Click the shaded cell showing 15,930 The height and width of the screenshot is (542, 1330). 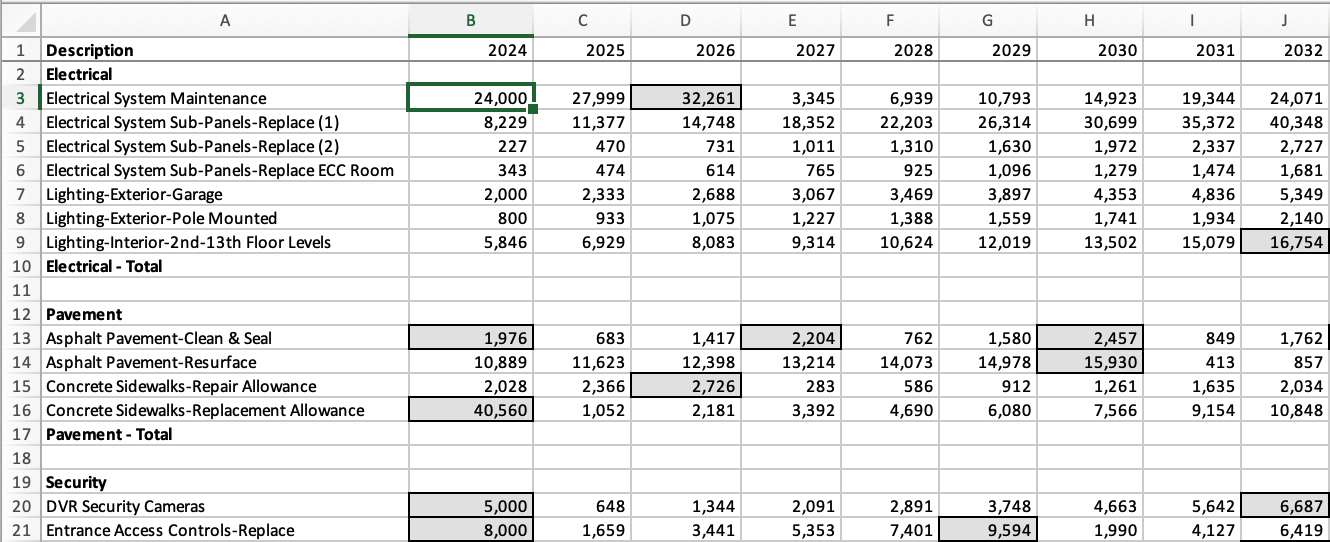1089,362
